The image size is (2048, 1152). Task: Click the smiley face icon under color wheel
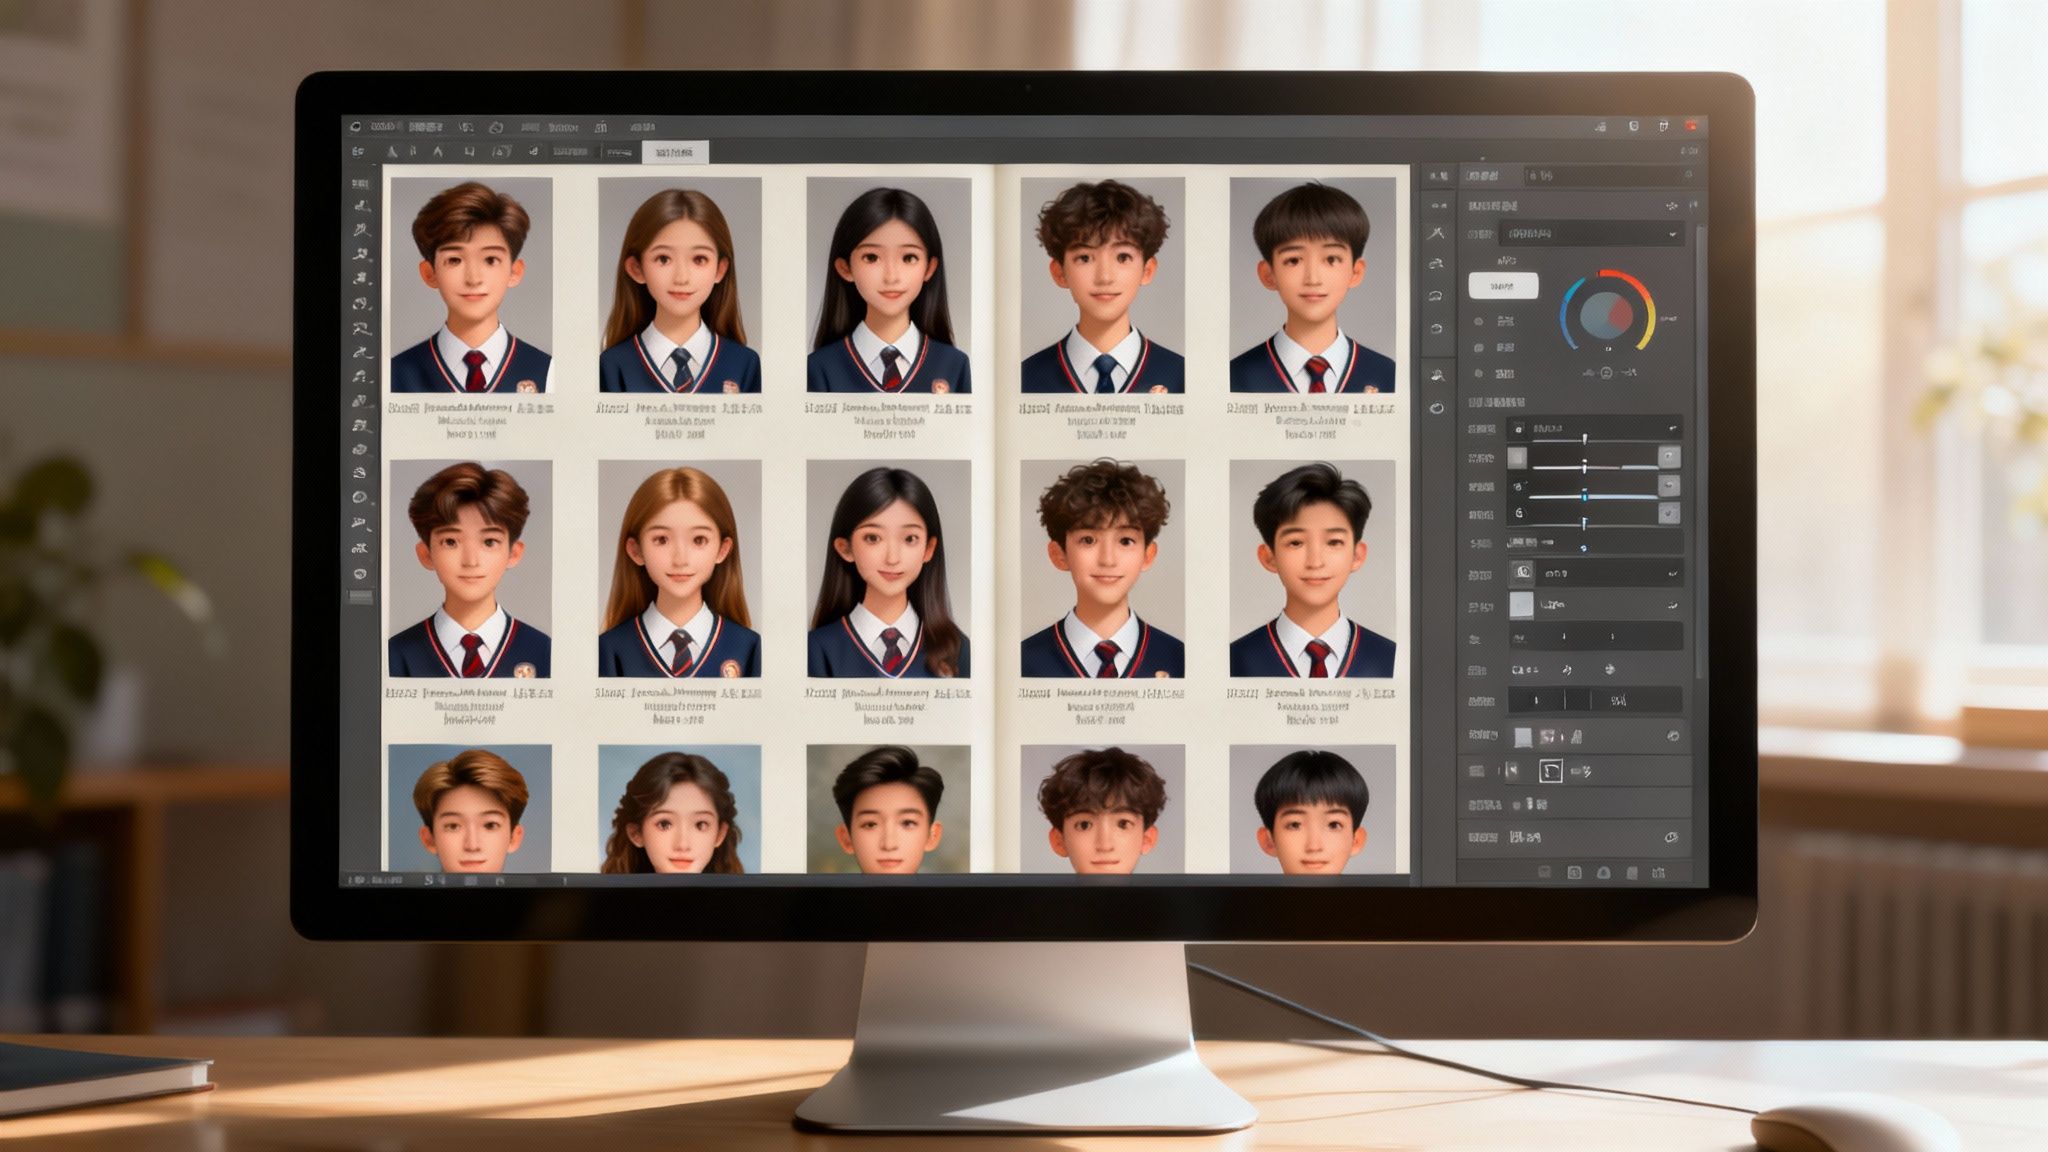[1606, 373]
